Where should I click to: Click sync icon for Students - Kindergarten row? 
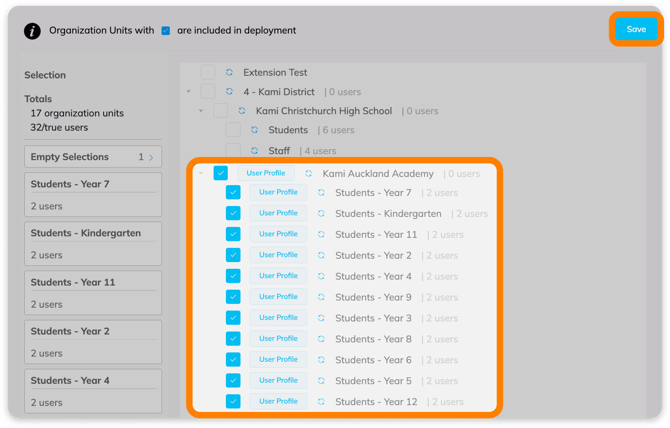tap(321, 214)
